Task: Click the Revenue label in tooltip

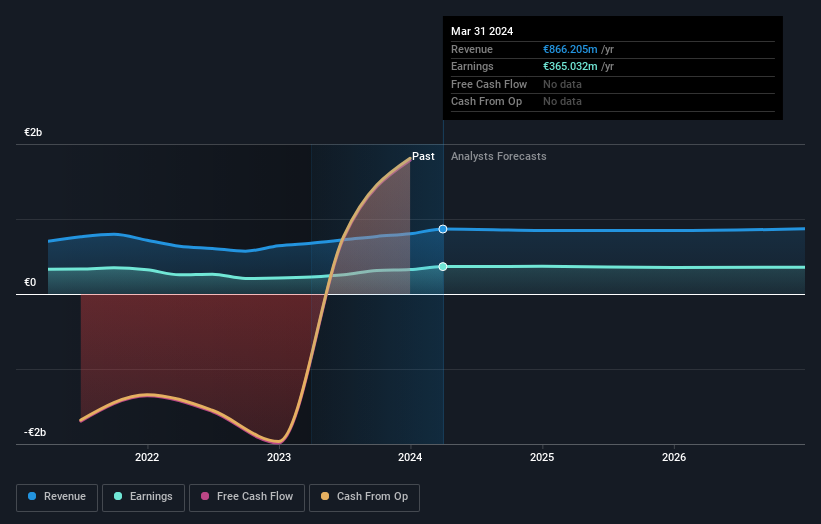Action: point(472,49)
